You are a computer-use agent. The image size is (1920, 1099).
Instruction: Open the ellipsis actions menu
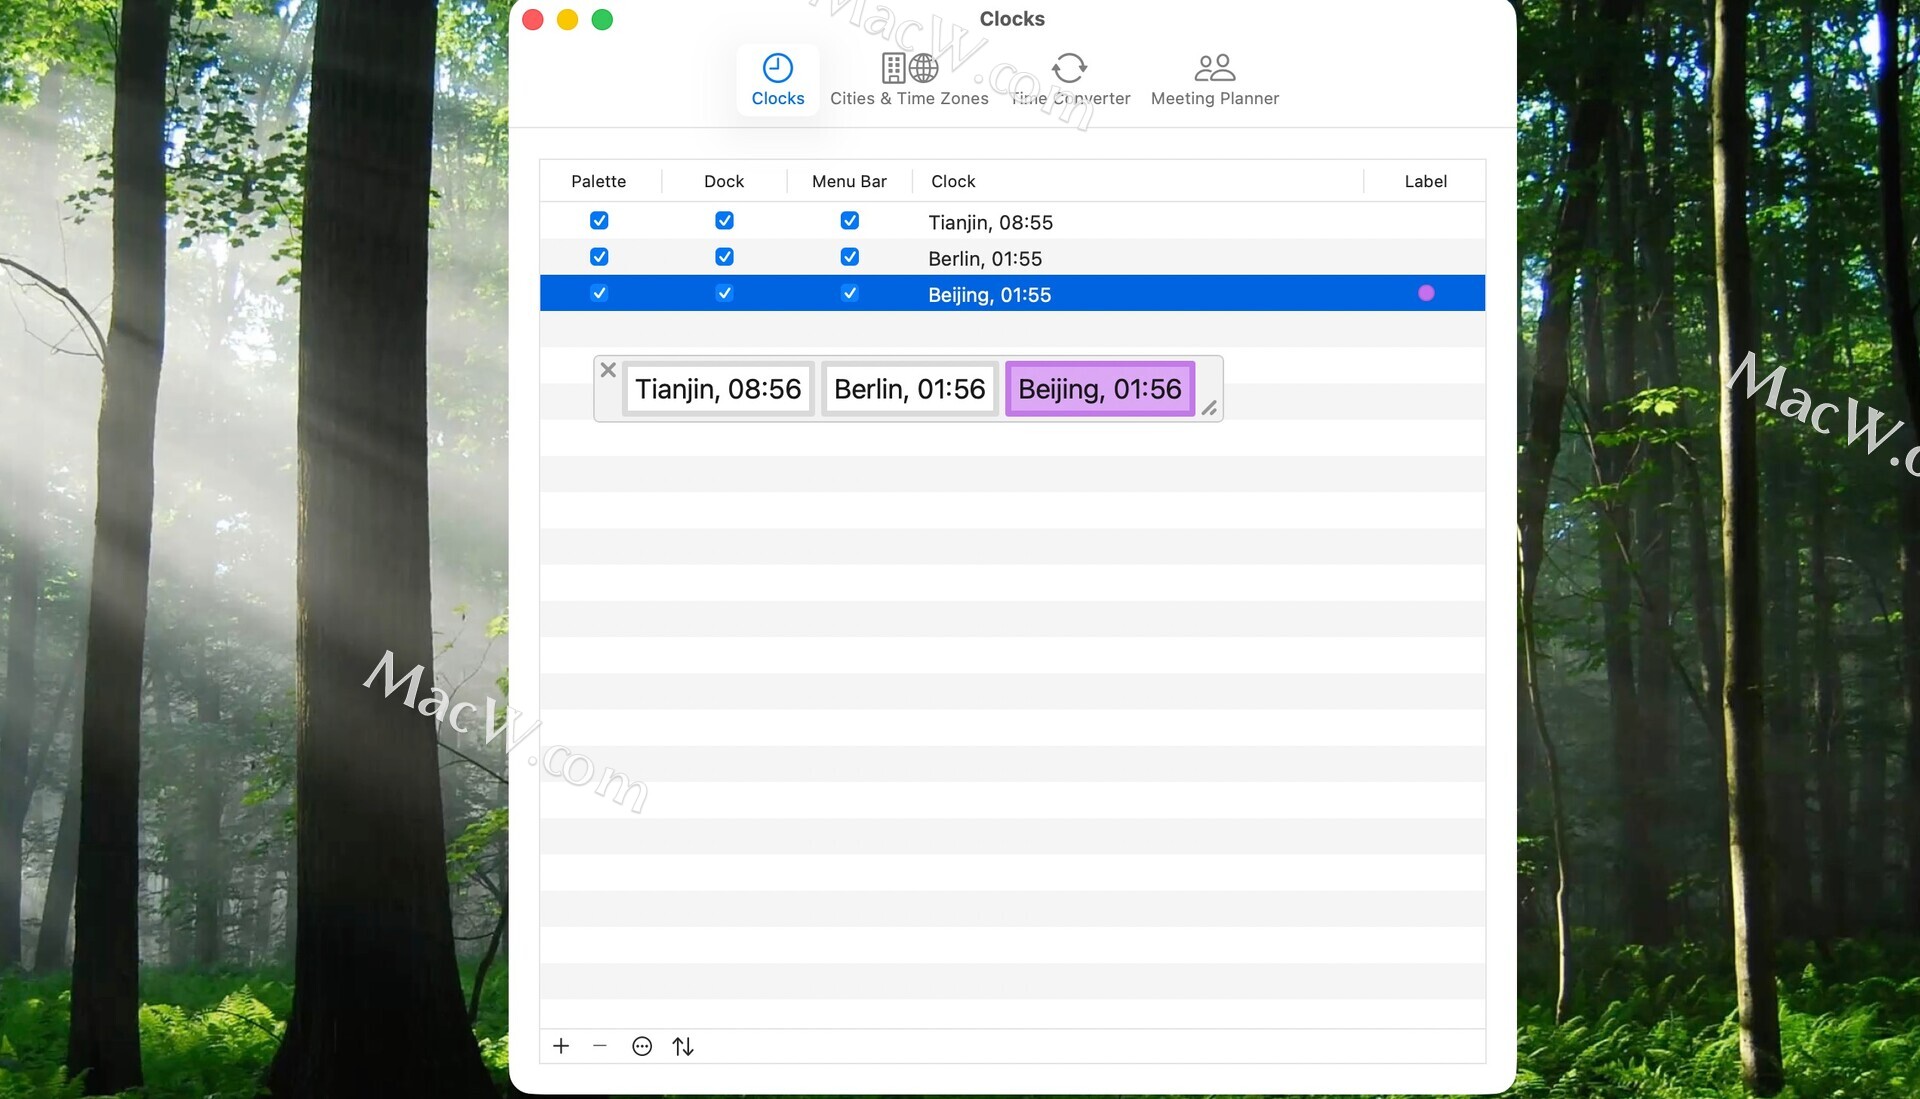point(642,1046)
